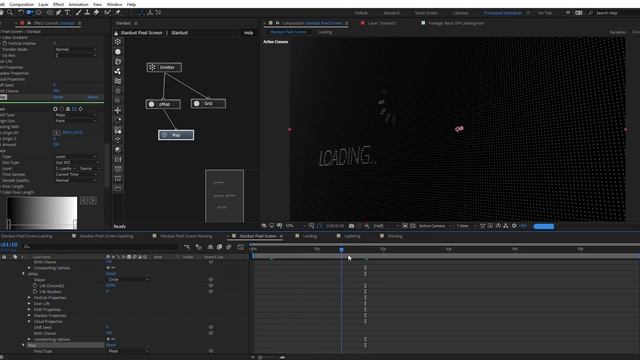
Task: Click the wavy field icon in Stardust sidebar
Action: 118,81
